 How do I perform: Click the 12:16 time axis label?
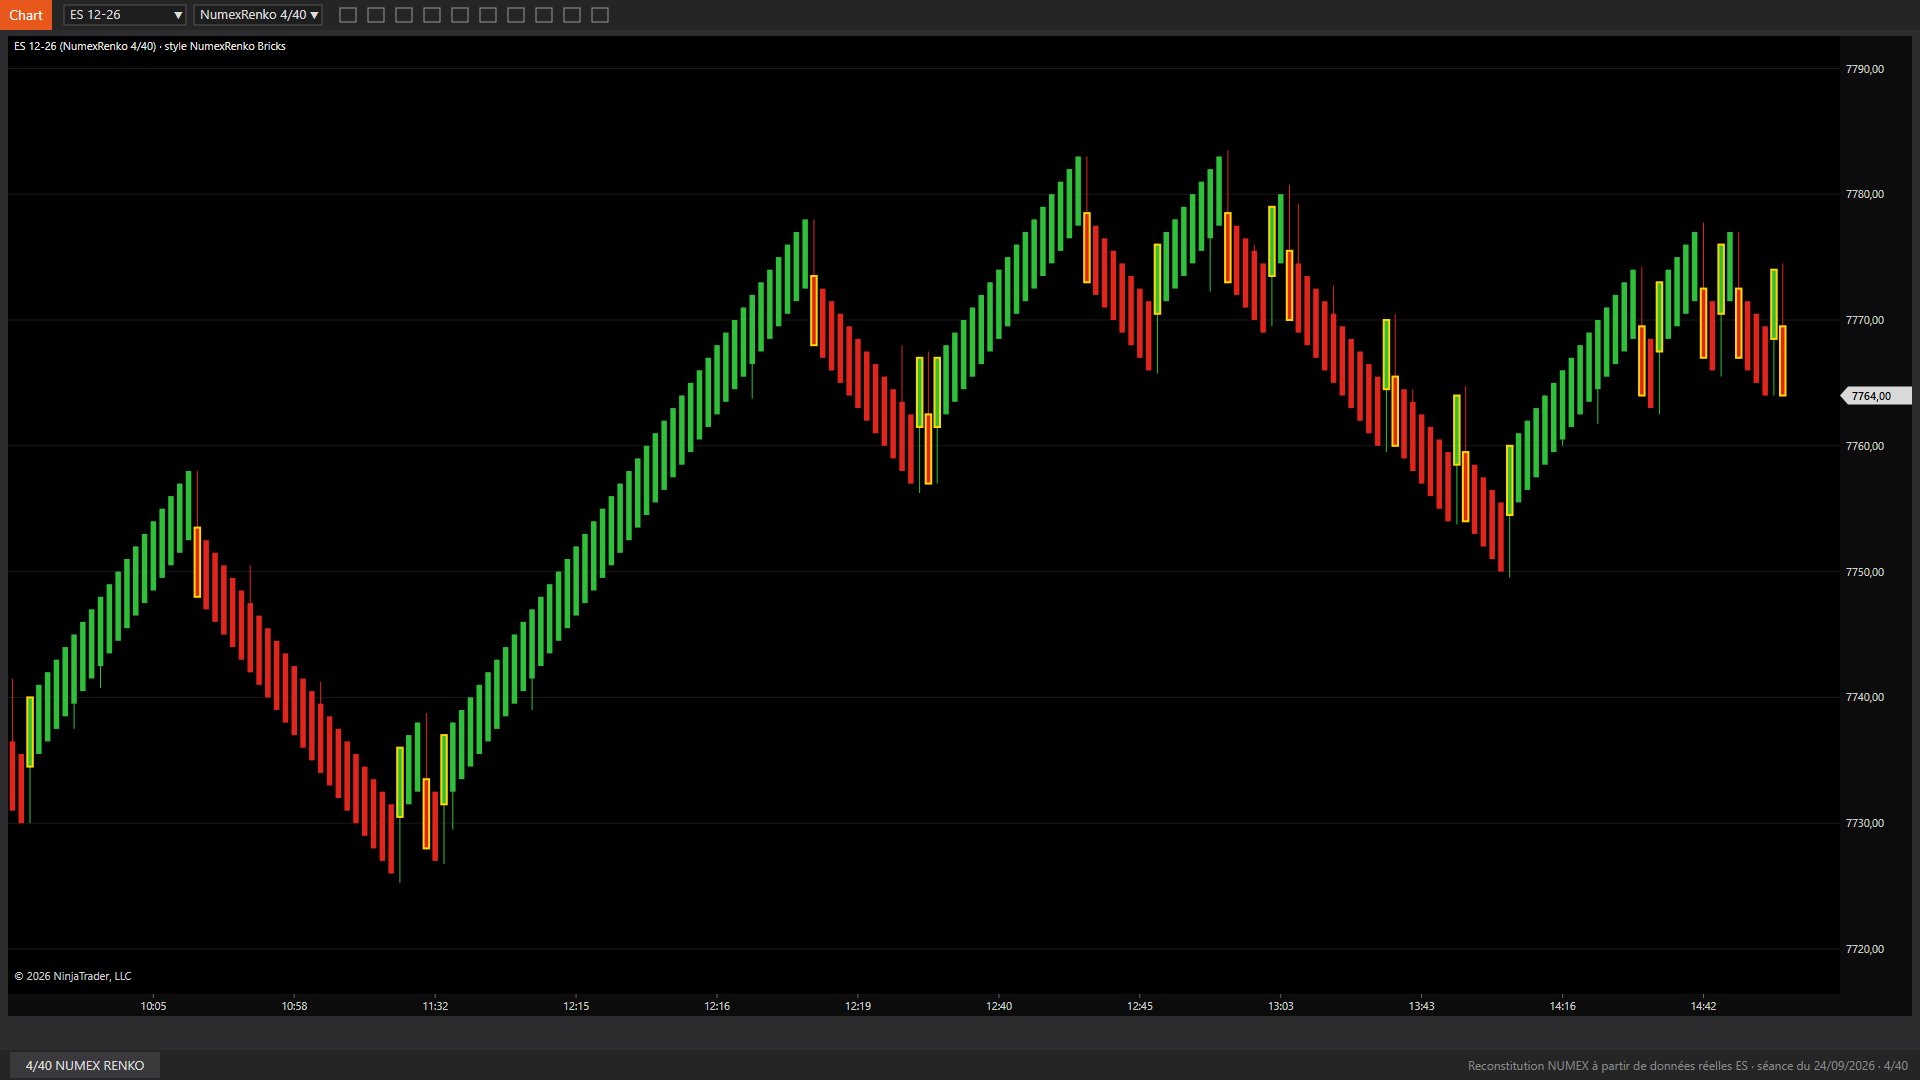717,1006
